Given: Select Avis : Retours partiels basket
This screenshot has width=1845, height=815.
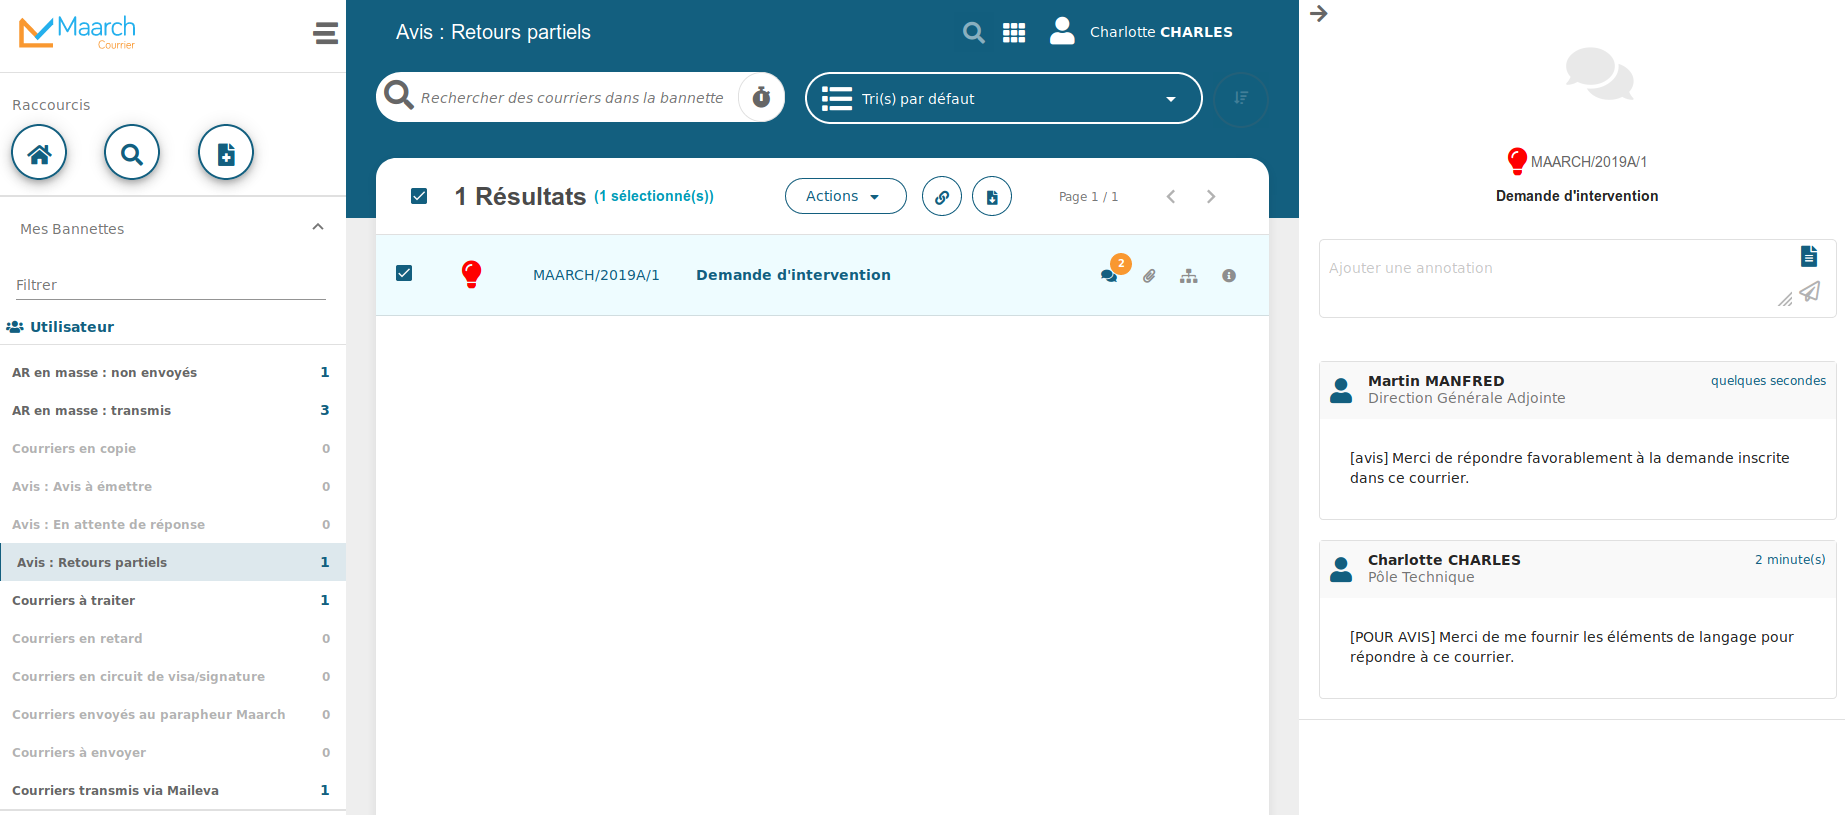Looking at the screenshot, I should [173, 562].
